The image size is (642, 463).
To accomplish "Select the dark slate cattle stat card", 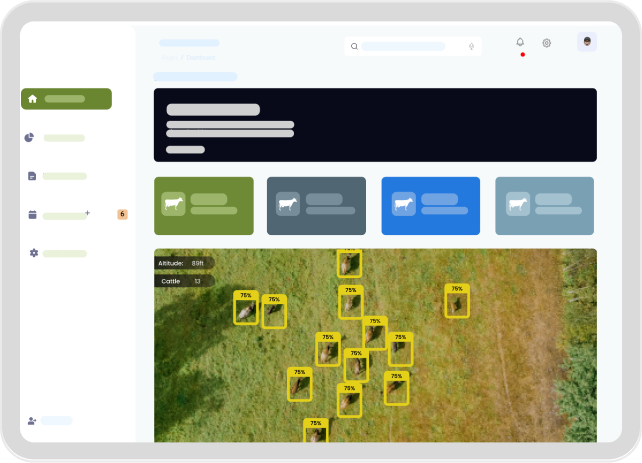I will 316,206.
